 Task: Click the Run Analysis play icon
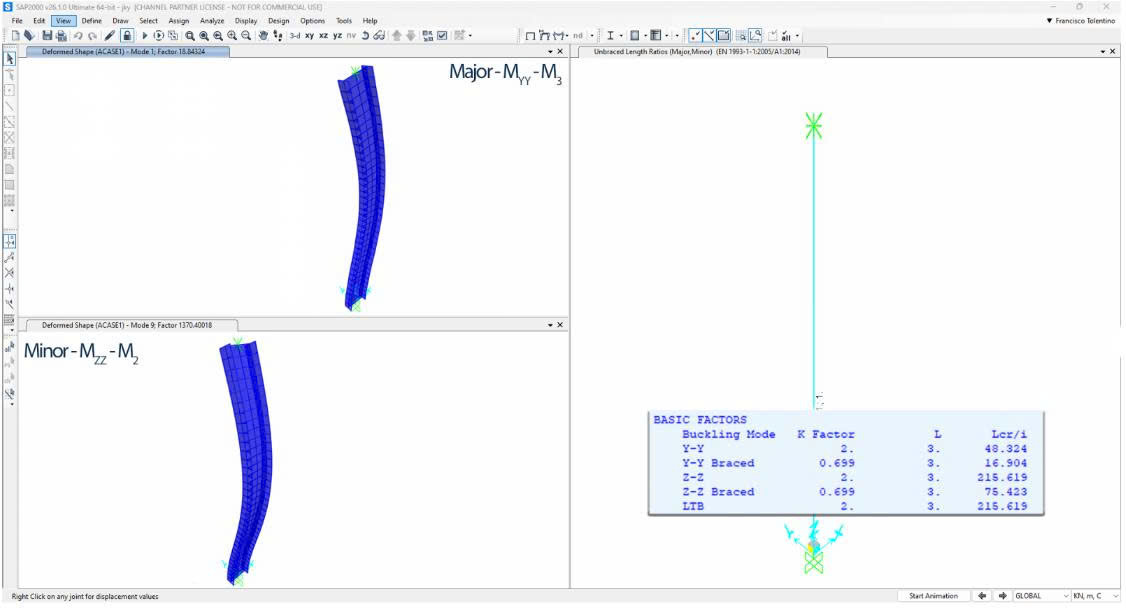coord(144,36)
